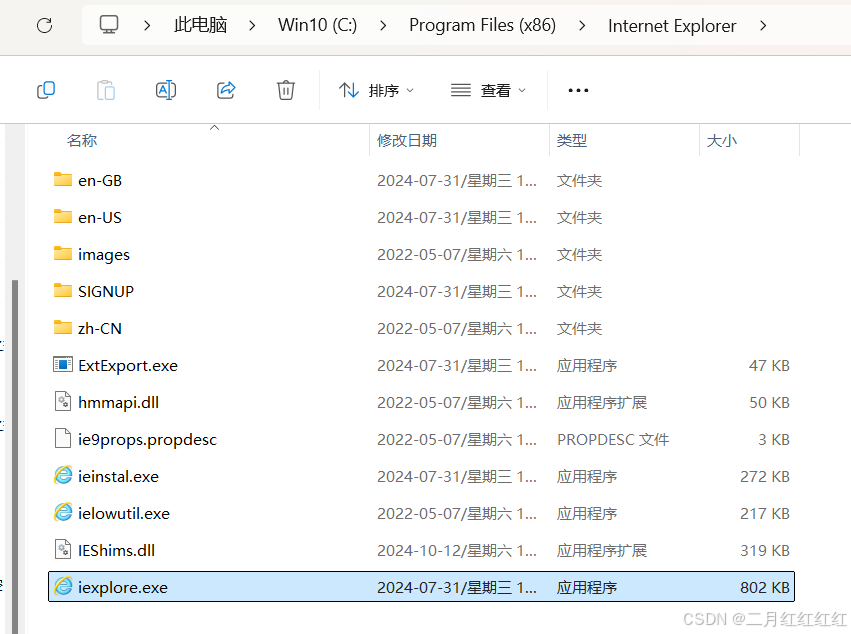Sort by 类型 column header
851x634 pixels.
click(x=571, y=141)
